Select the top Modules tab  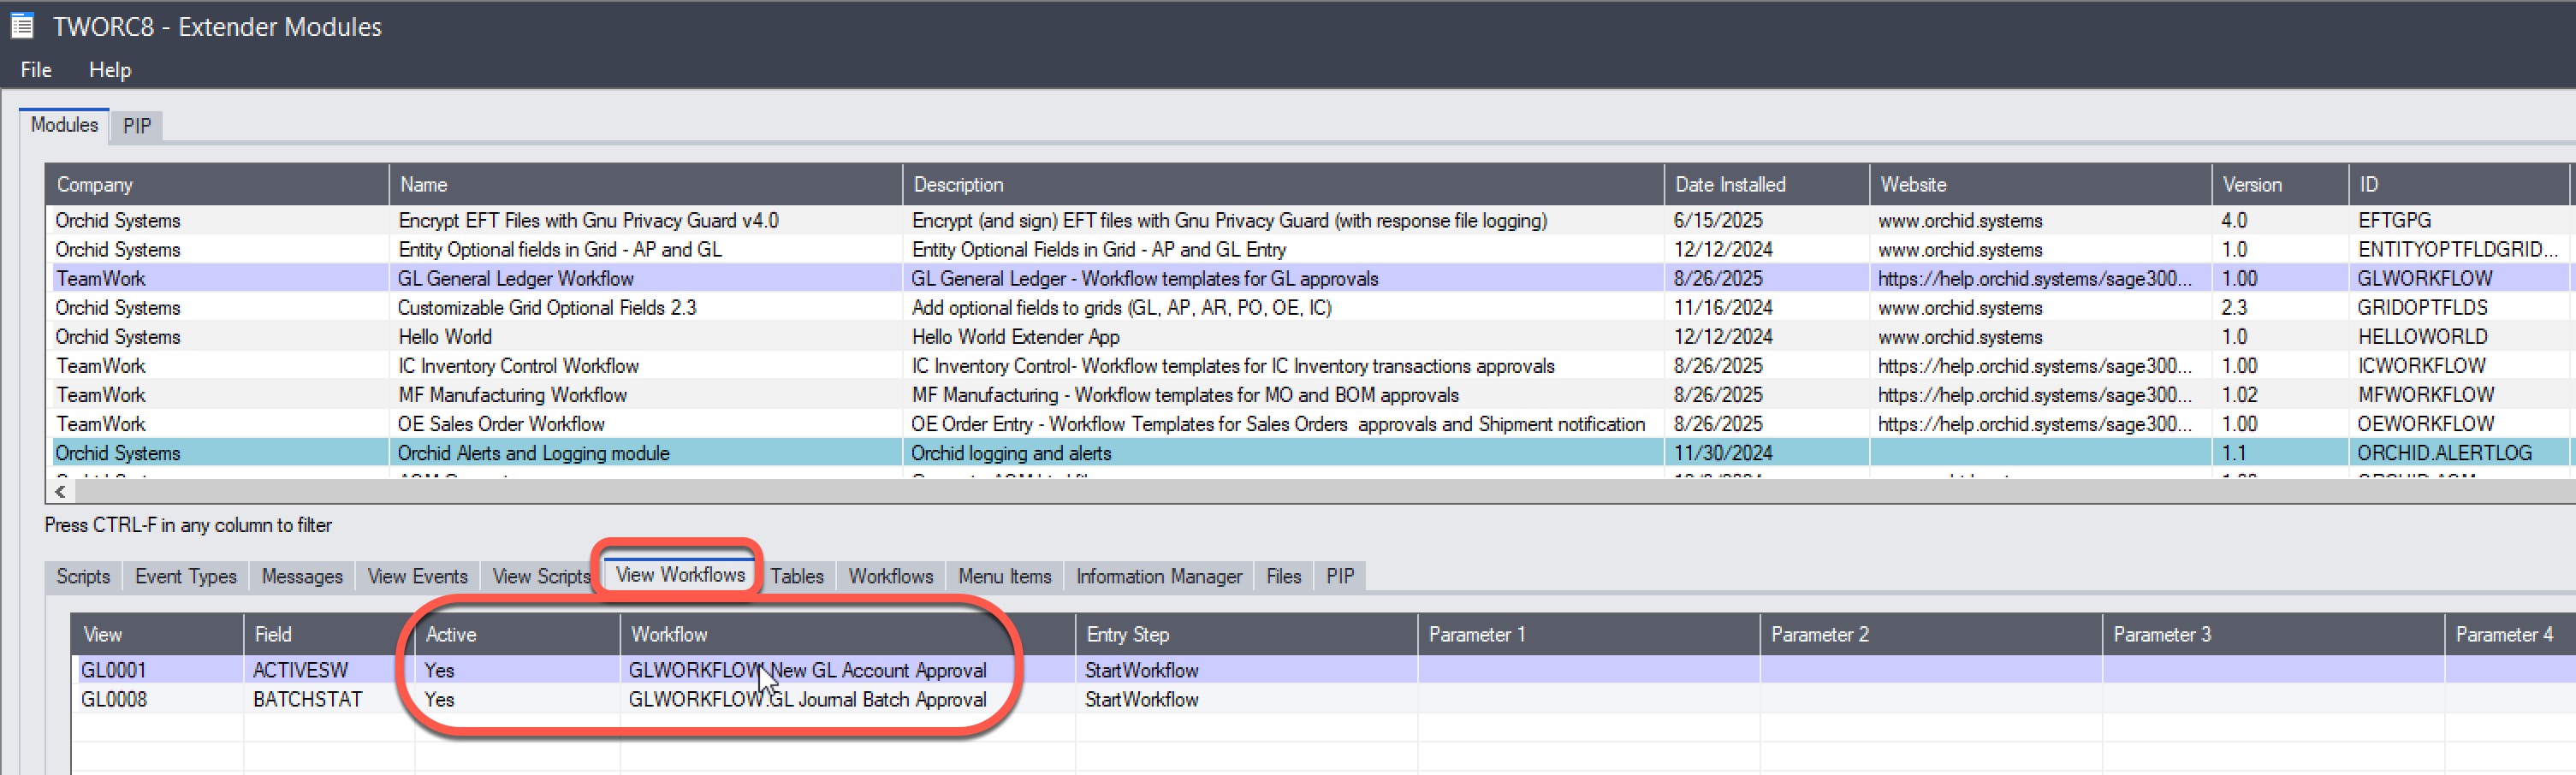pyautogui.click(x=64, y=125)
